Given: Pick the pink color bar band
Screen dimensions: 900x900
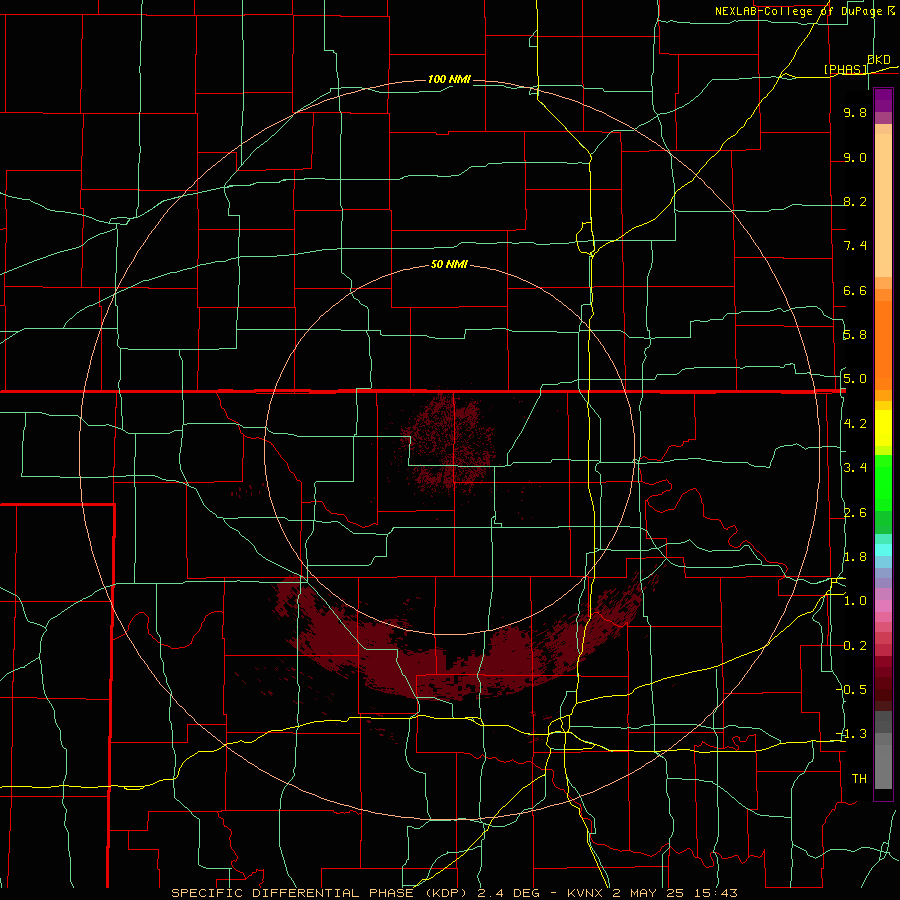Looking at the screenshot, I should point(883,606).
